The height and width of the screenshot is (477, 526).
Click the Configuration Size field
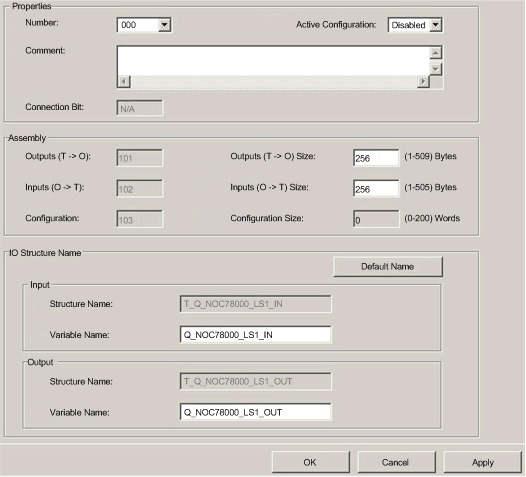pyautogui.click(x=376, y=220)
